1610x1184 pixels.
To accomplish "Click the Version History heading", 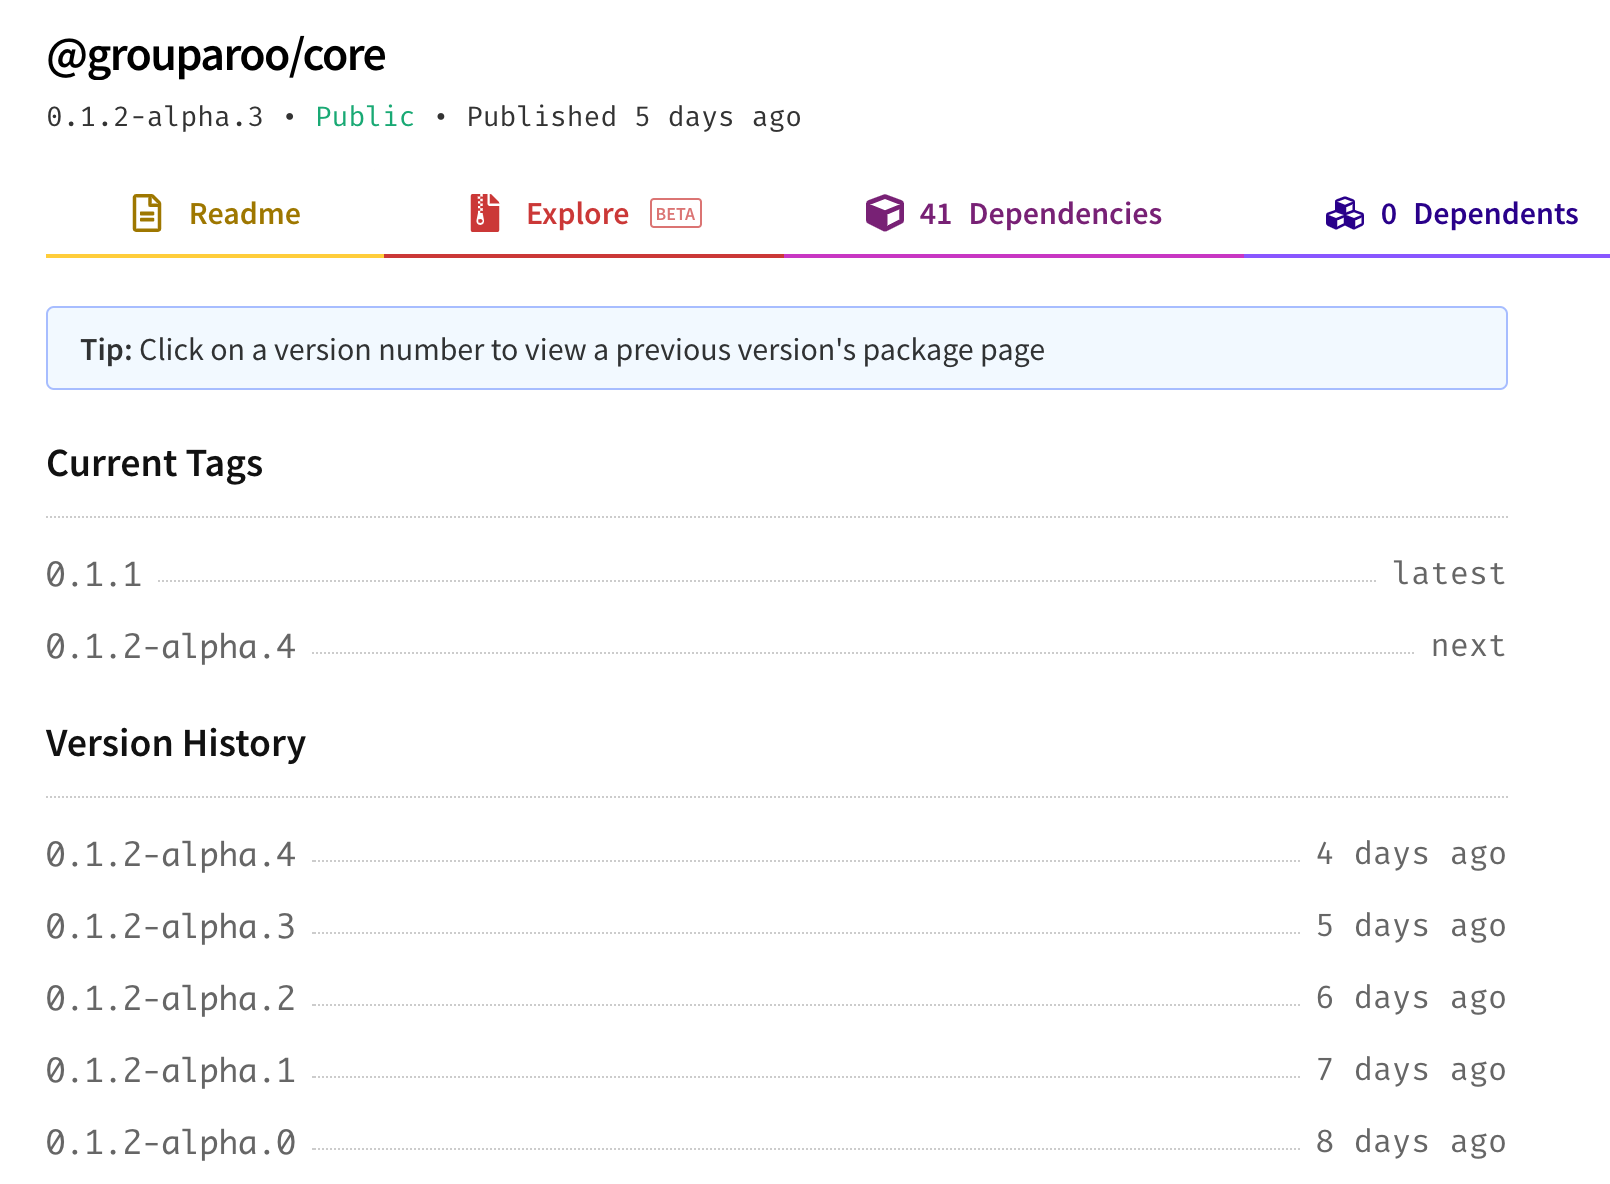I will [x=176, y=744].
